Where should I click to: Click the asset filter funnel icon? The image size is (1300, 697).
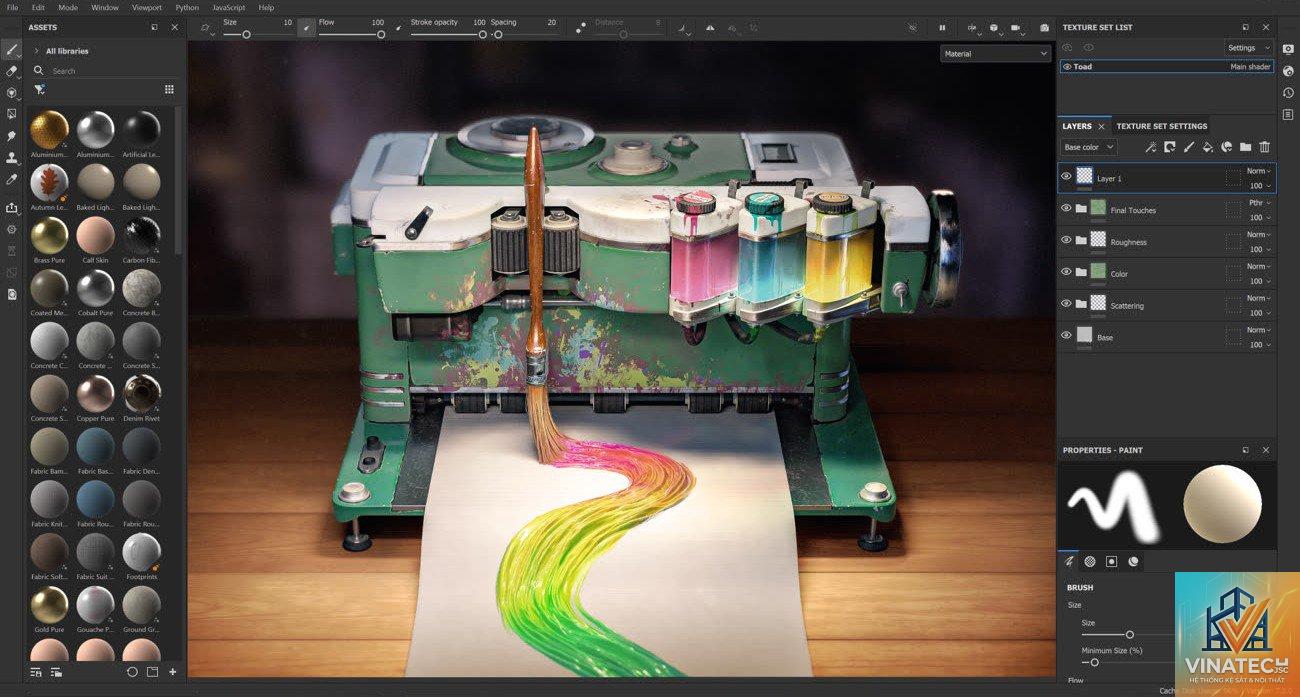(39, 89)
